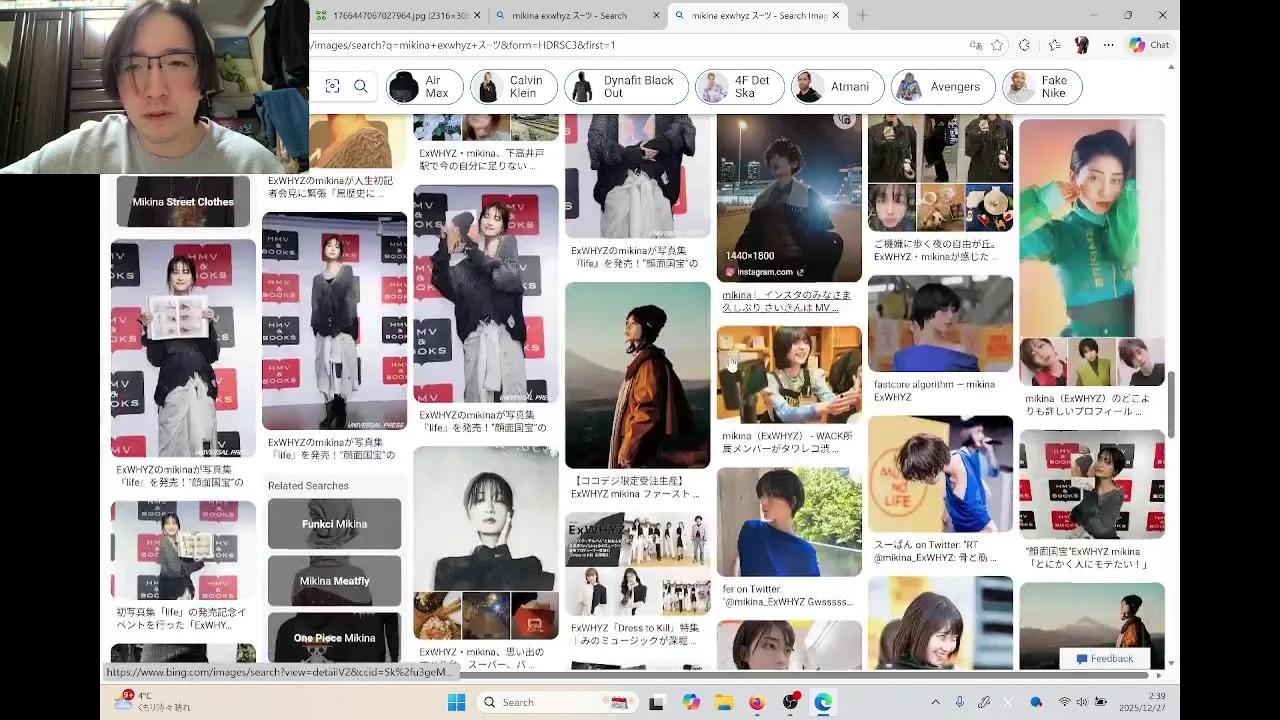Open visual search camera icon

click(332, 87)
